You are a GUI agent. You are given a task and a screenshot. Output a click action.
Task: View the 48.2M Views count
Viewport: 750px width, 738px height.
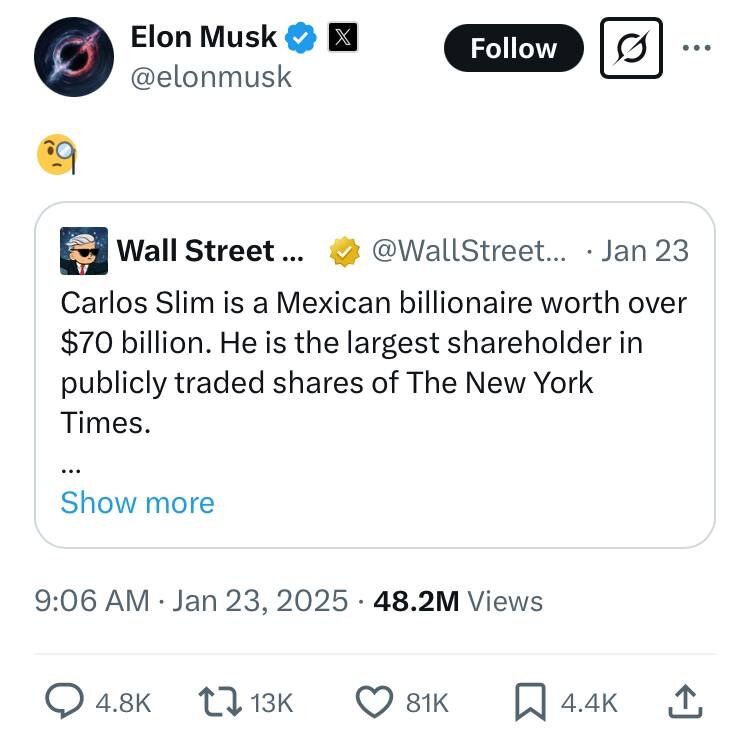coord(457,601)
